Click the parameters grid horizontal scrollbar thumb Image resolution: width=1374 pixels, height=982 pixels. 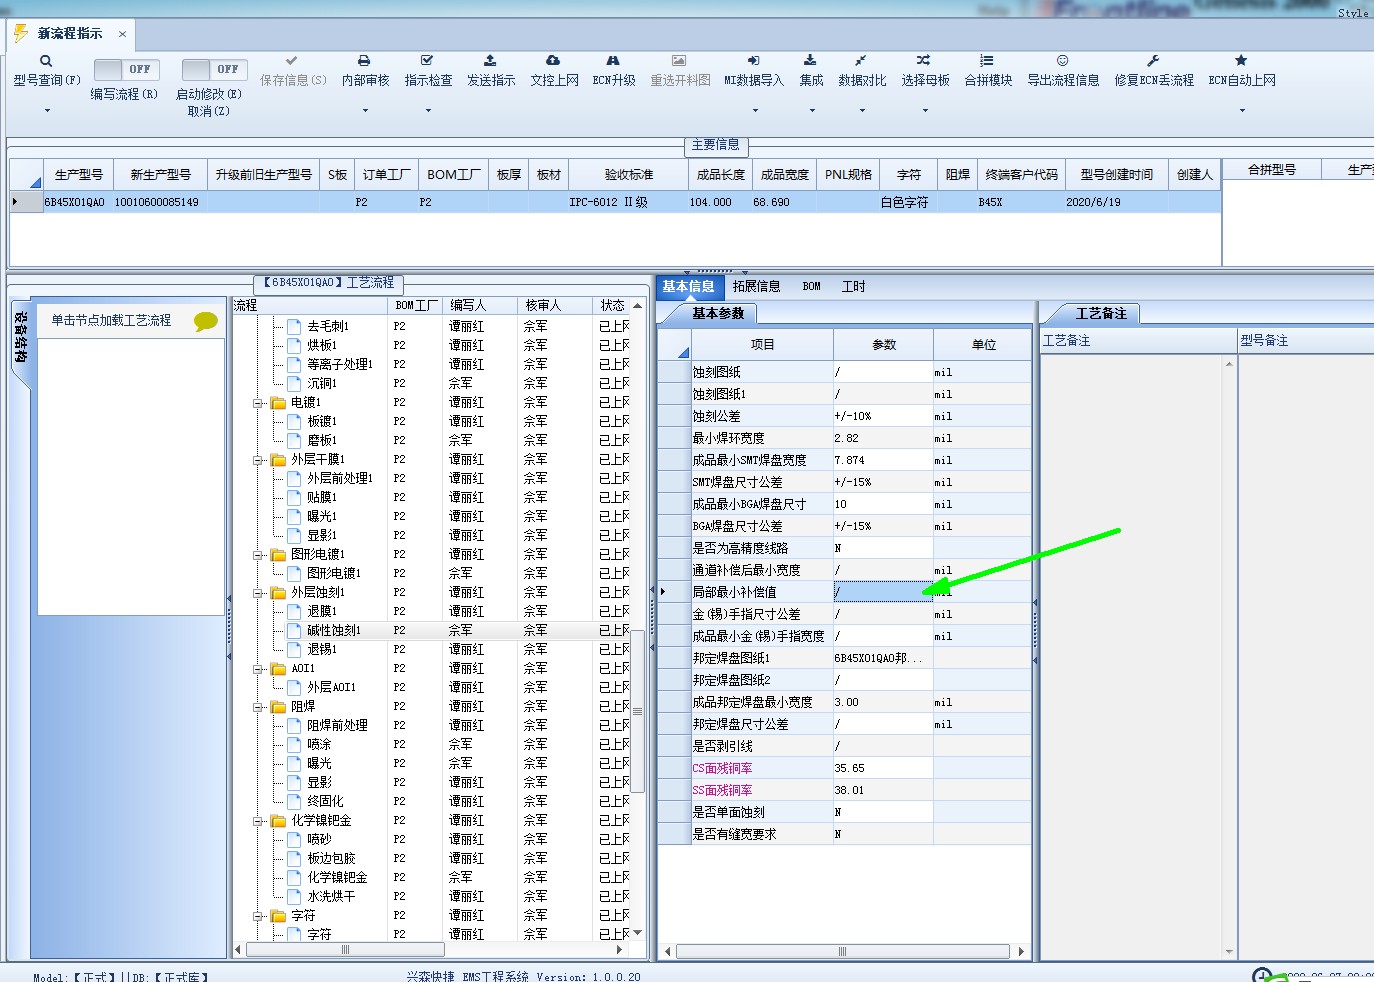click(842, 951)
